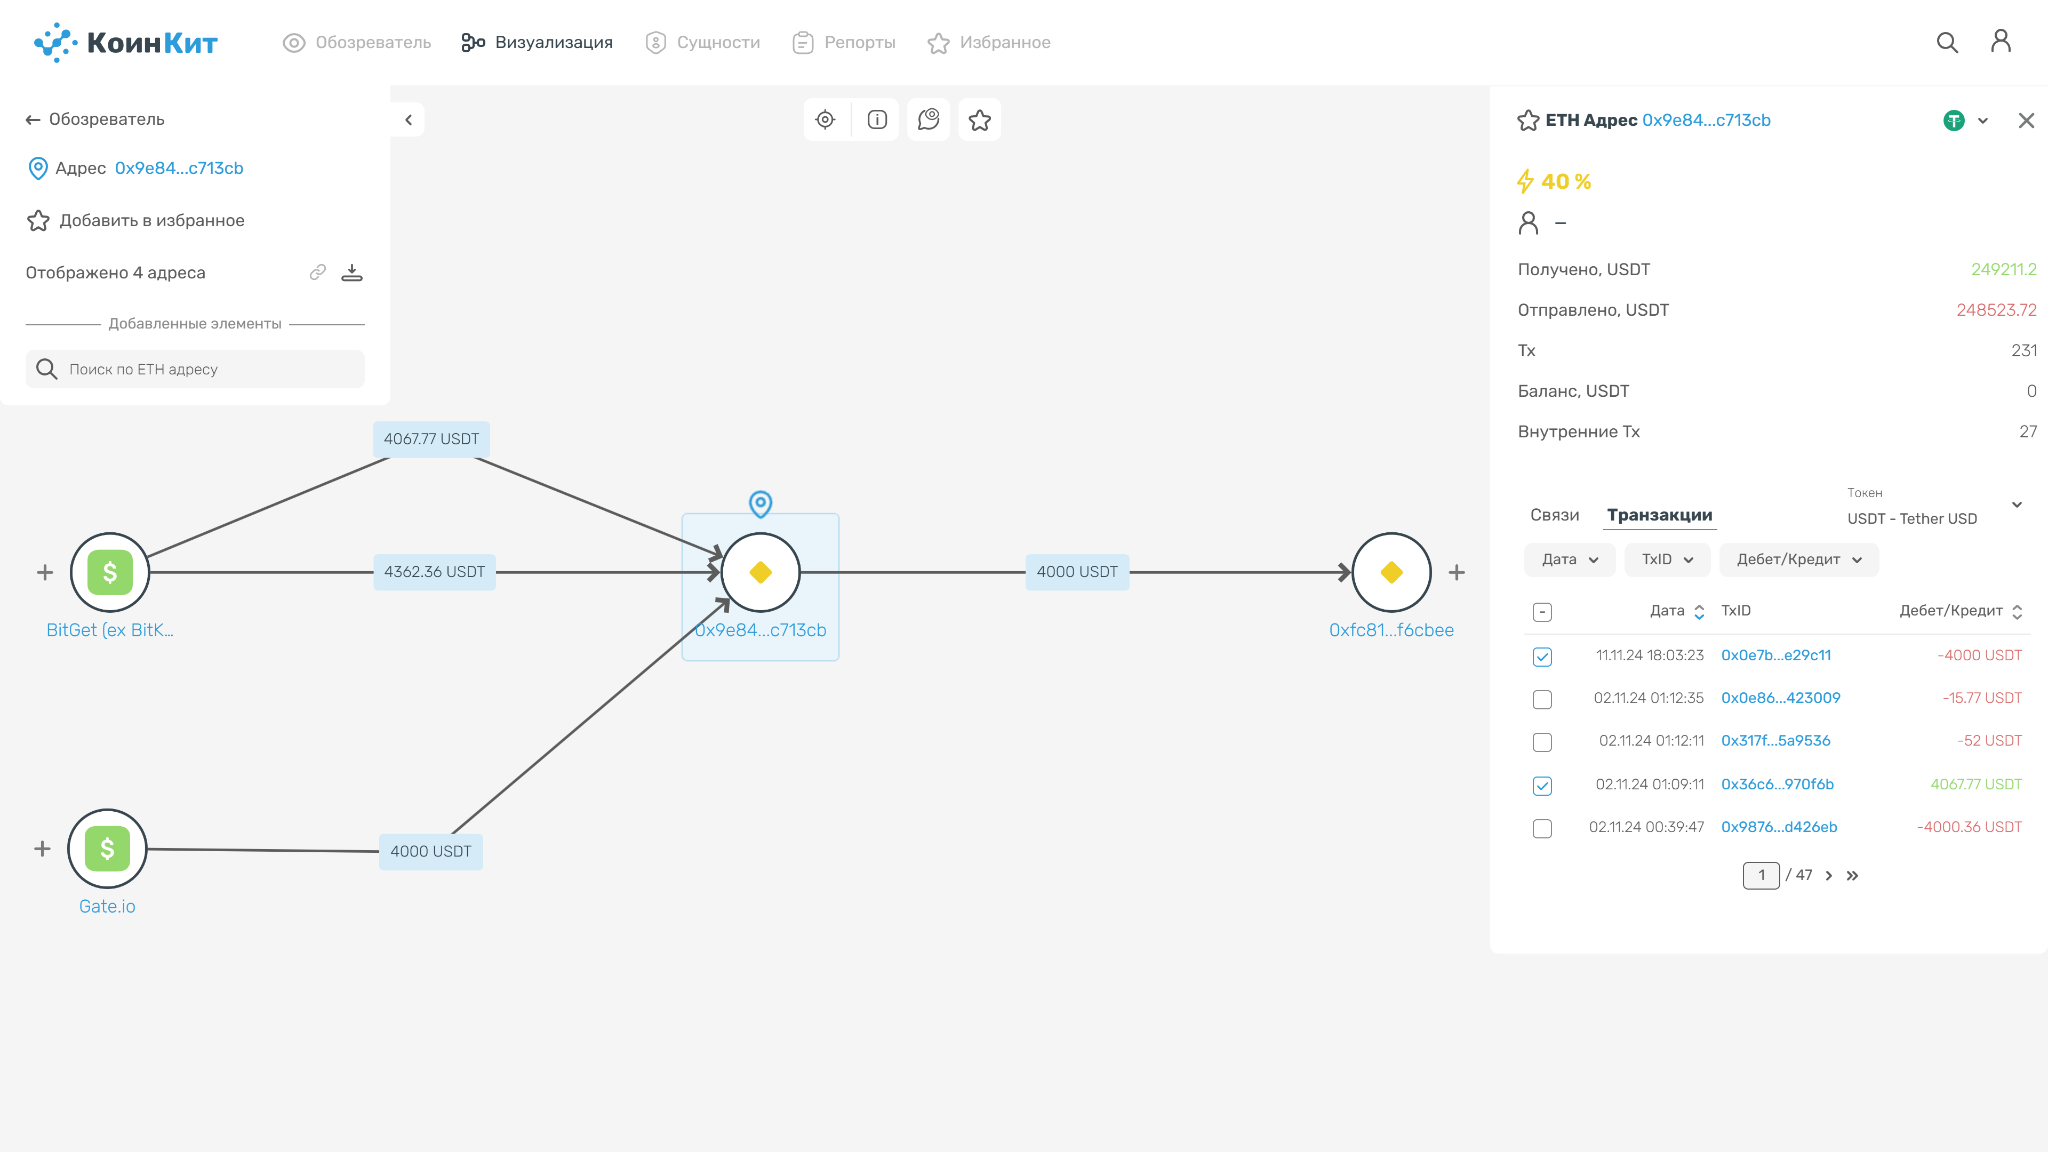This screenshot has width=2048, height=1152.
Task: Switch to the Связи tab
Action: (1555, 515)
